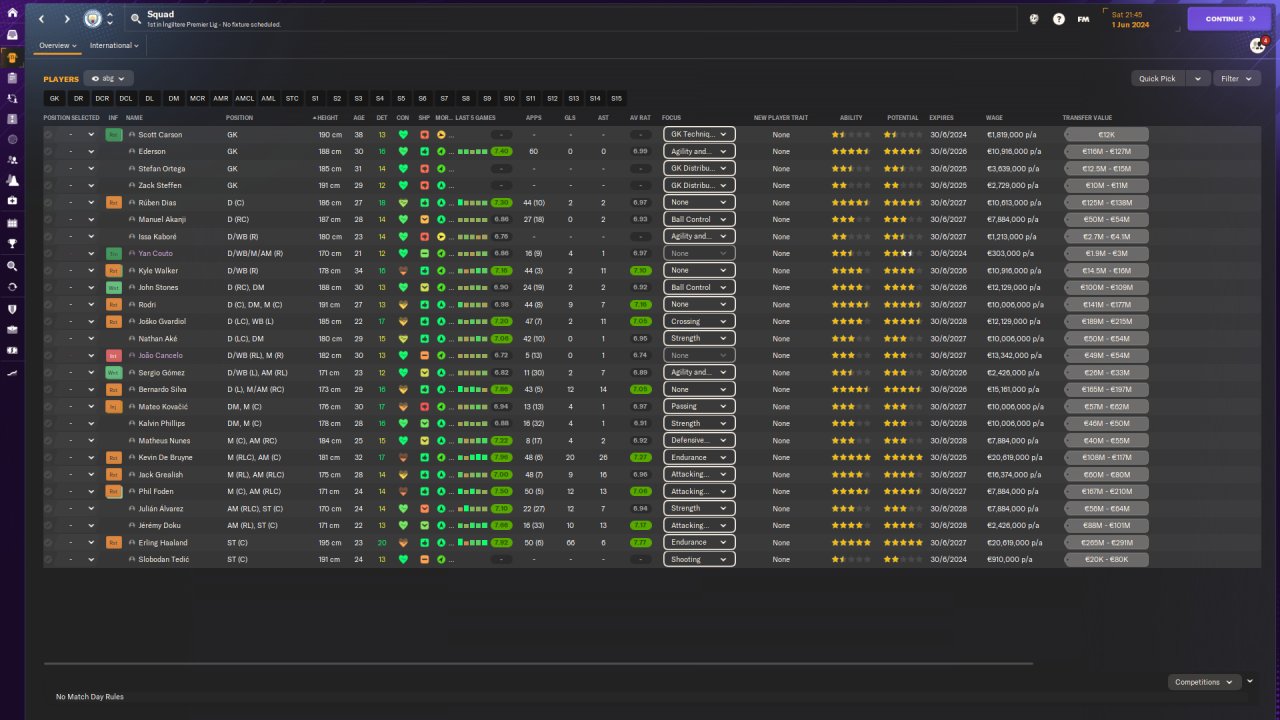
Task: Open the trophy competitions icon in the sidebar
Action: [x=12, y=243]
